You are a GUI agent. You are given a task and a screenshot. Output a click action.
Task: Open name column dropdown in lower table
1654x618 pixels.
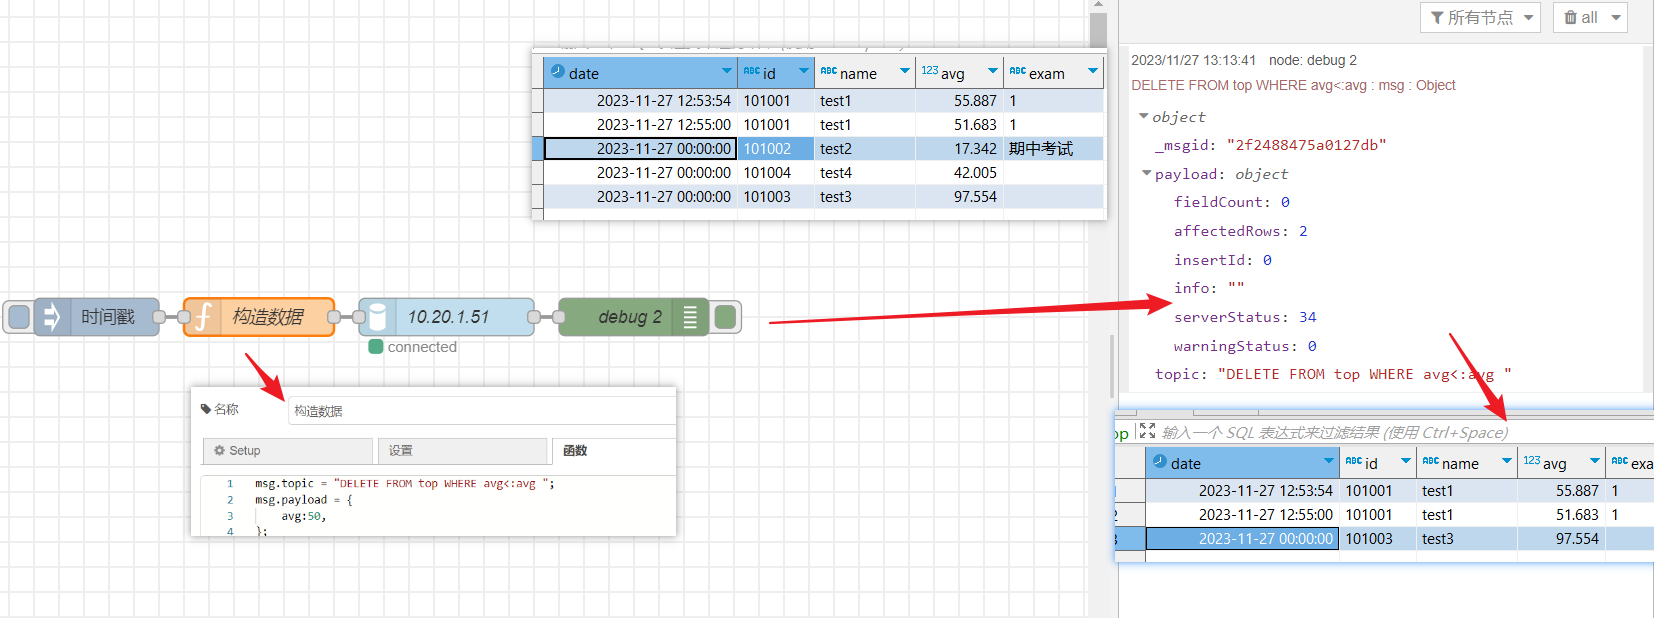(1507, 461)
